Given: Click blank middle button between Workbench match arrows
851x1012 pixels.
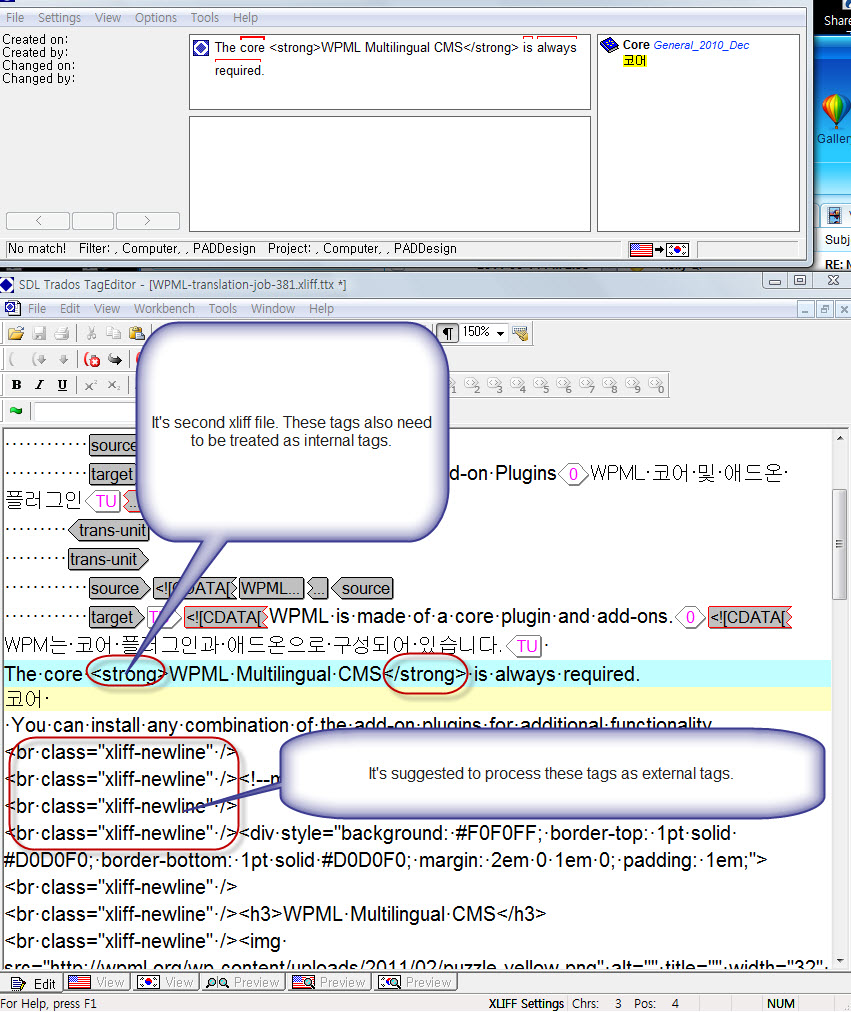Looking at the screenshot, I should click(x=93, y=221).
